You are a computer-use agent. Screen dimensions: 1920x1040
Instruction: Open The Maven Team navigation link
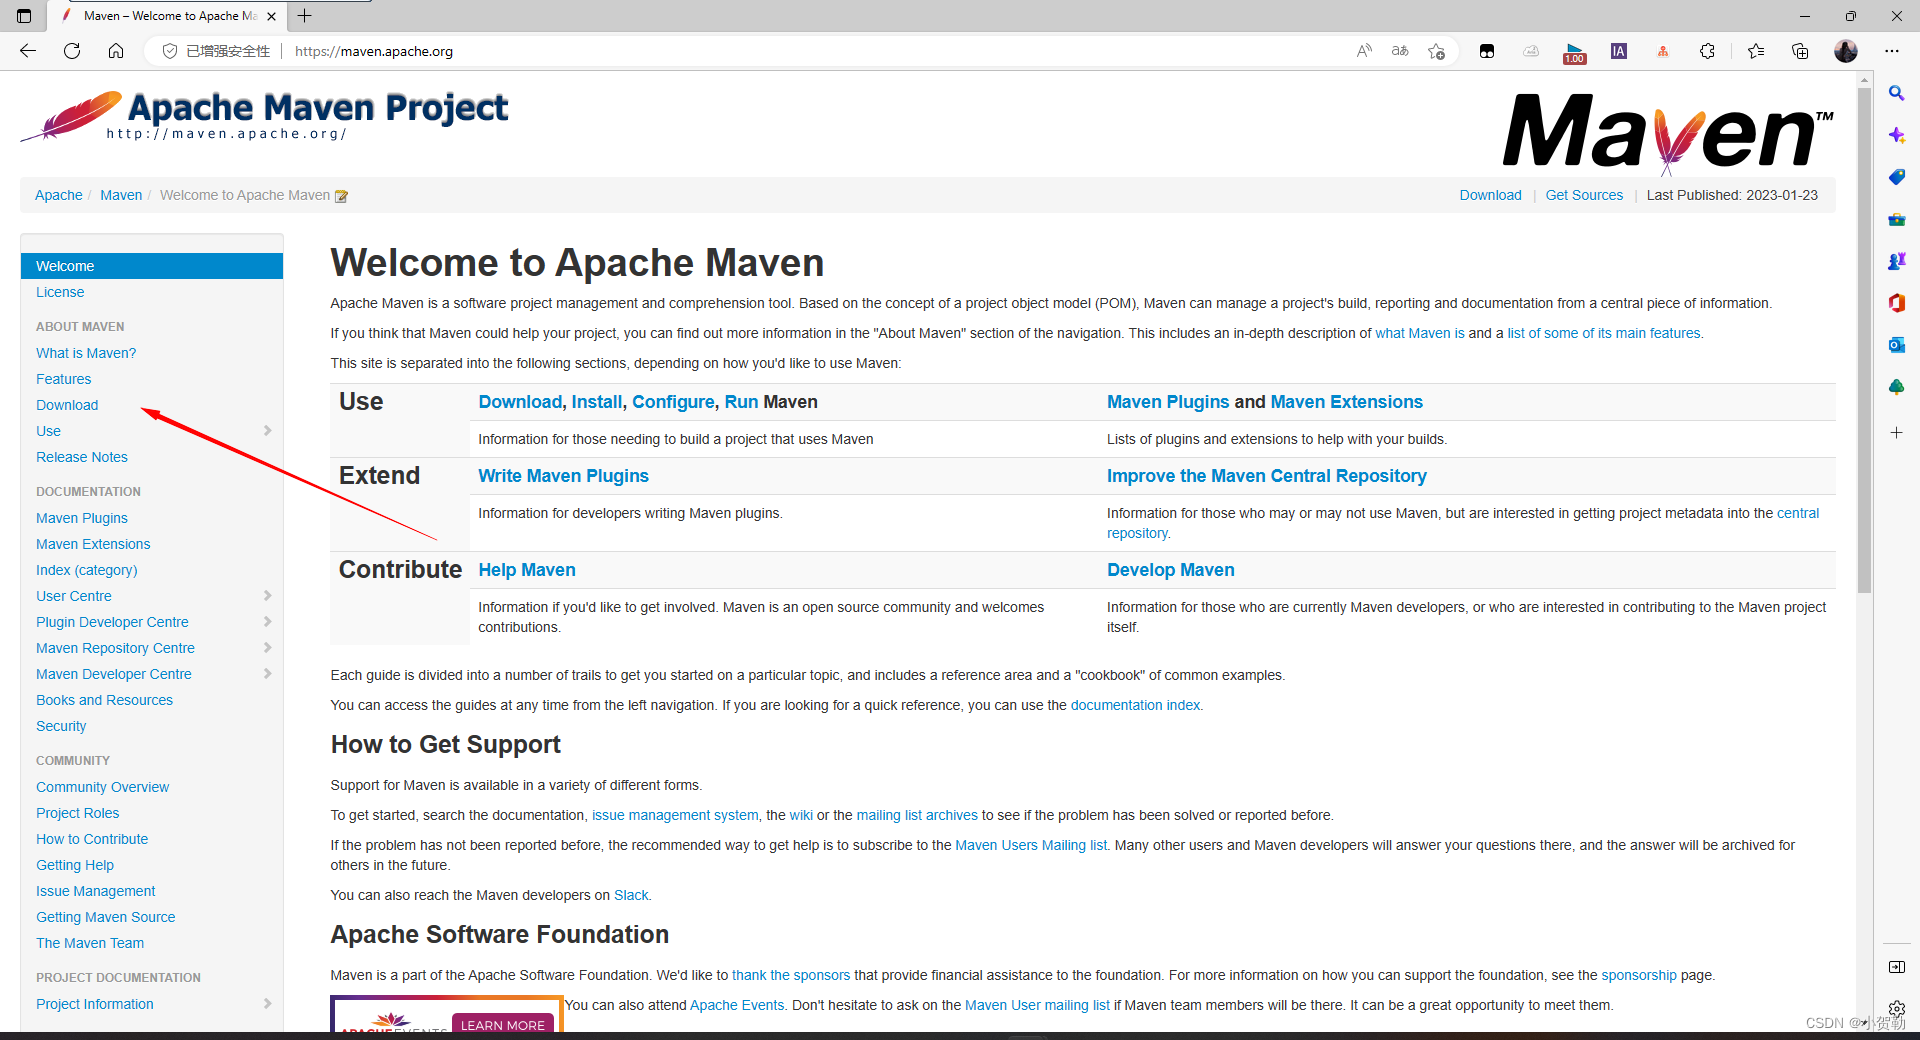pyautogui.click(x=90, y=943)
